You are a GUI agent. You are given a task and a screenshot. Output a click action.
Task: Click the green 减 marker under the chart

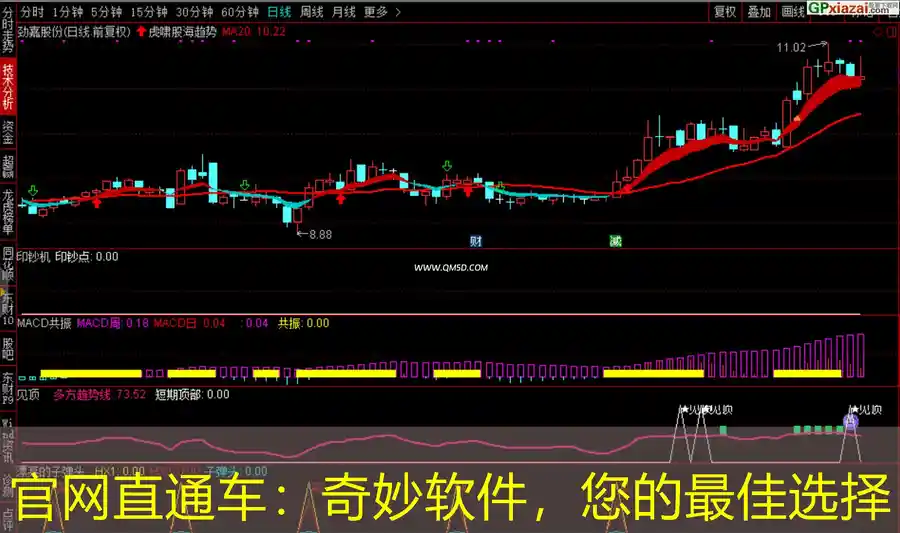(615, 241)
